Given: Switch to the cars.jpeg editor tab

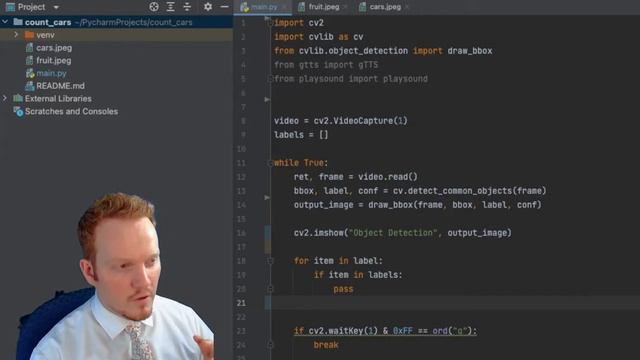Looking at the screenshot, I should coord(385,7).
